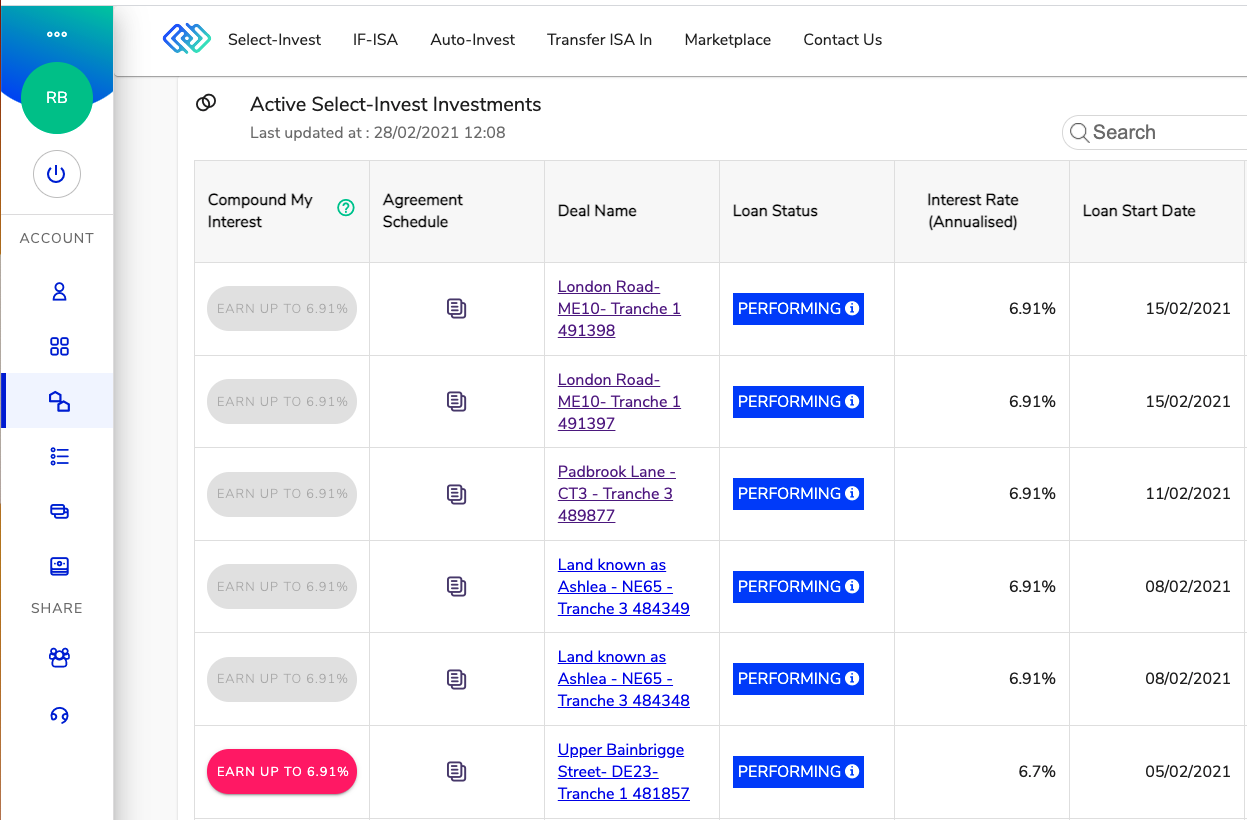1247x820 pixels.
Task: Click the pink EARN UP TO 6.91% button
Action: [x=282, y=771]
